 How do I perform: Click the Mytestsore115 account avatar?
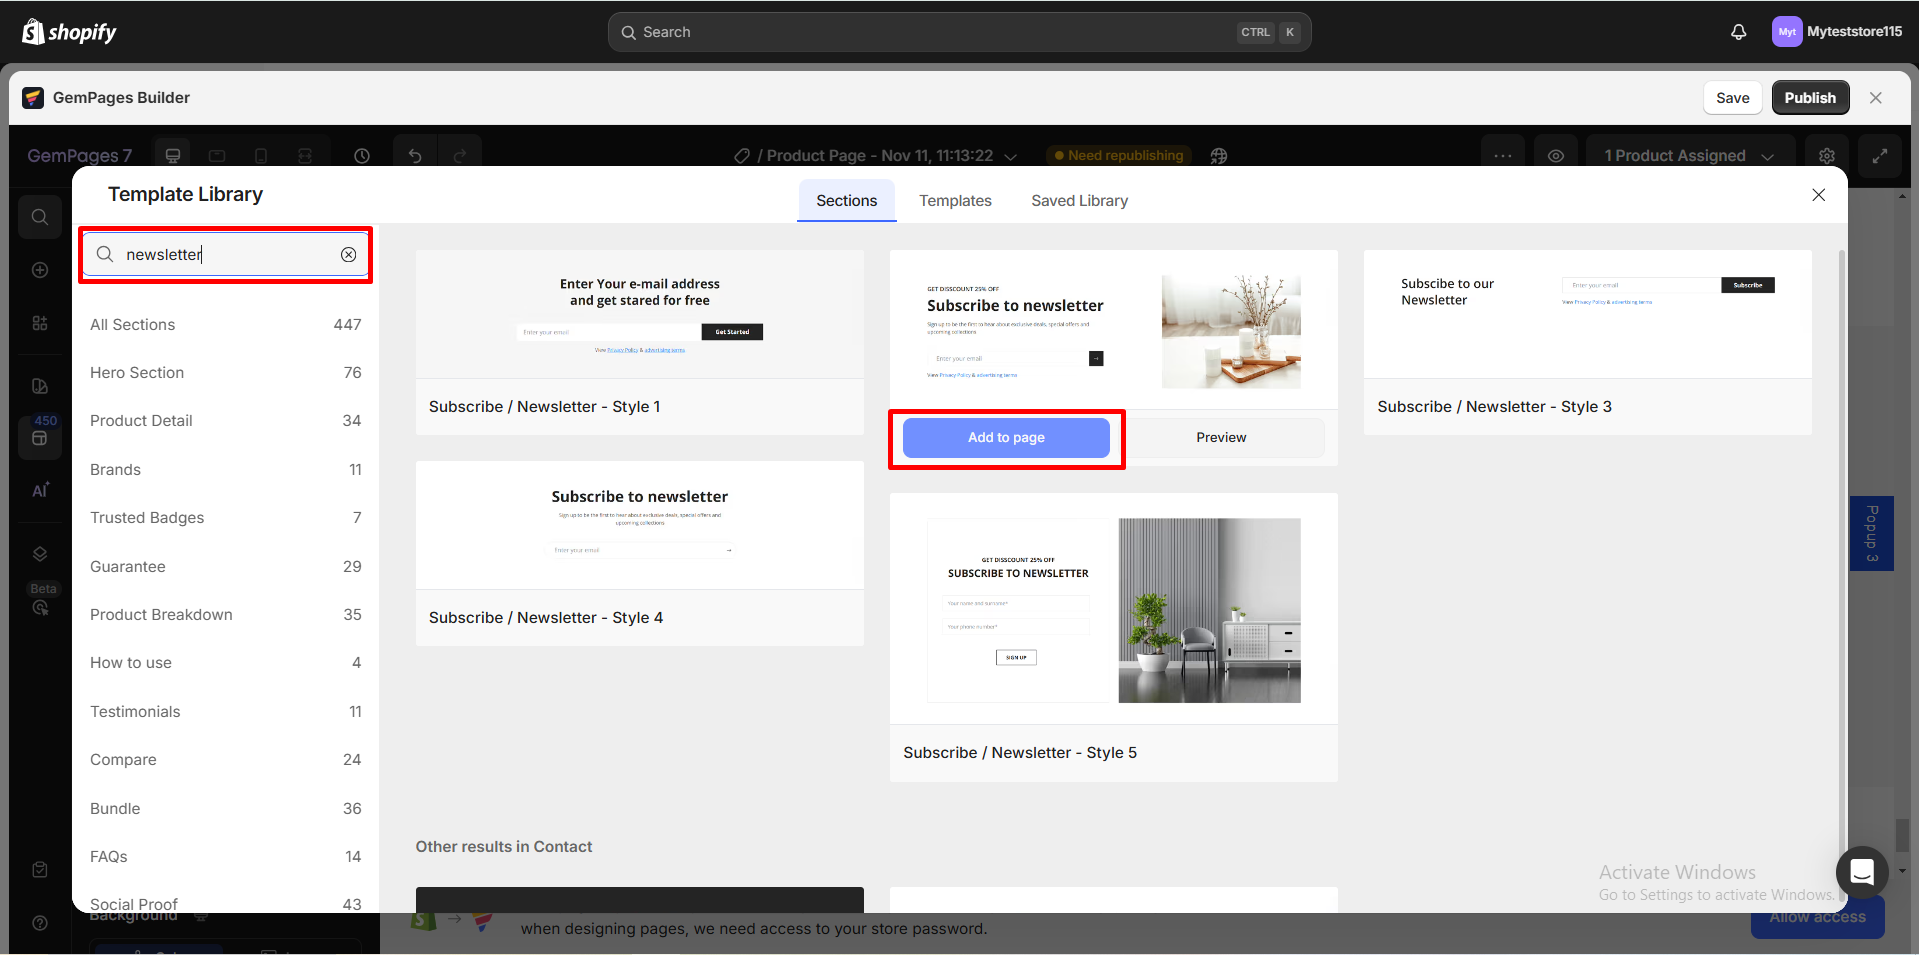point(1786,32)
